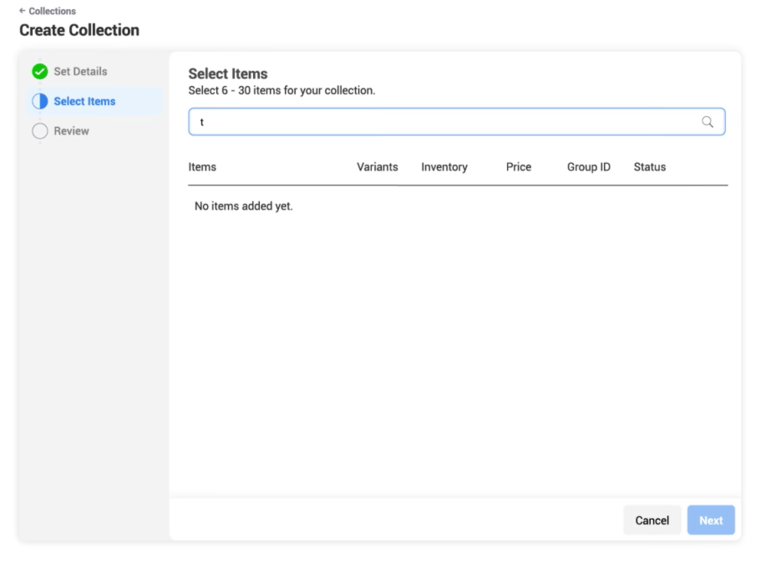
Task: Click the half-filled blue circle step icon
Action: tap(40, 102)
